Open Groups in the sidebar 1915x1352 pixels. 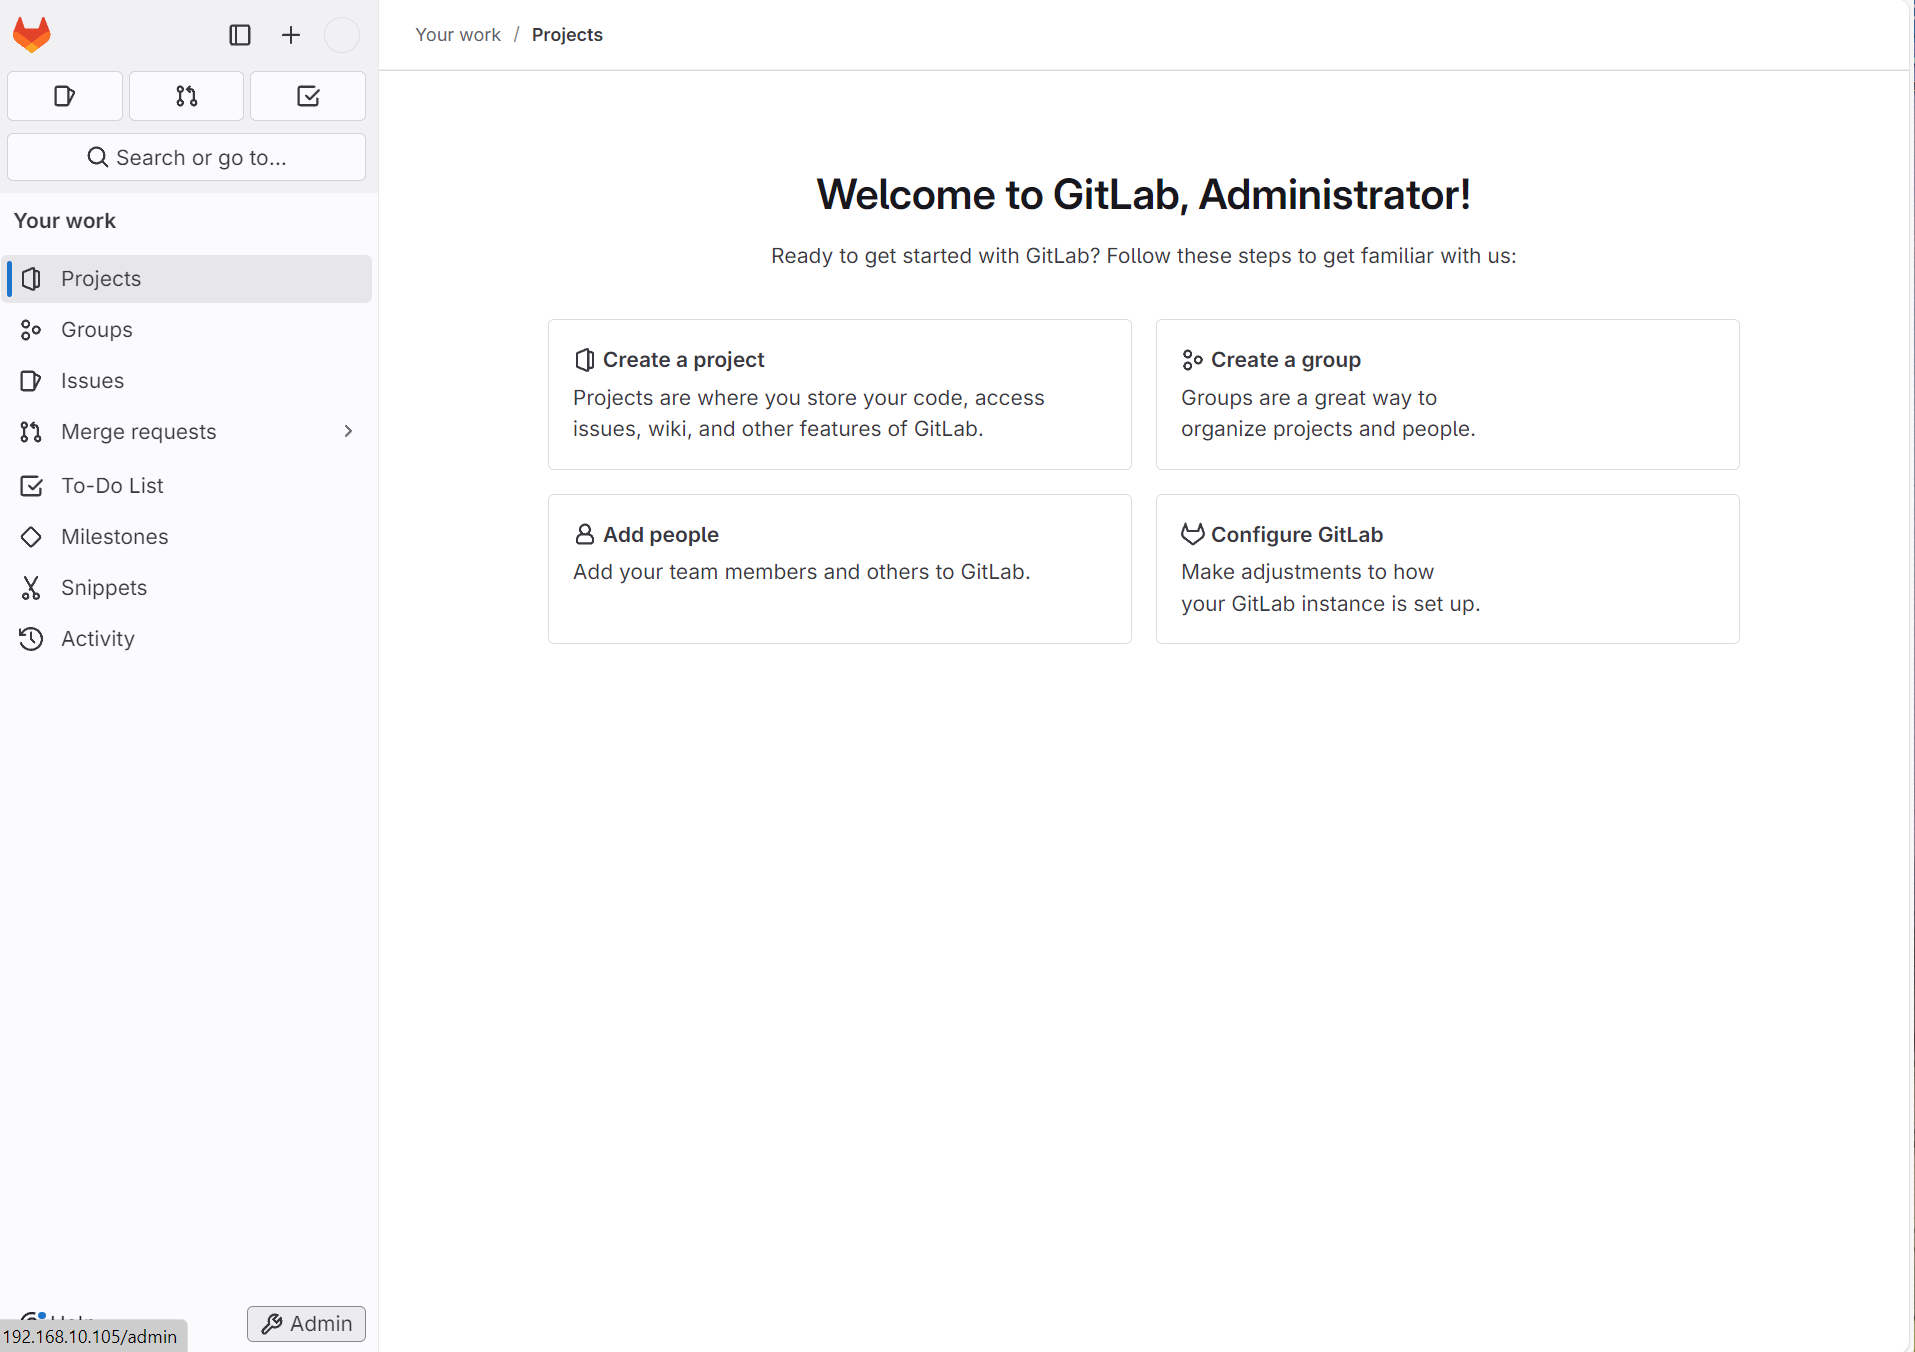tap(189, 330)
